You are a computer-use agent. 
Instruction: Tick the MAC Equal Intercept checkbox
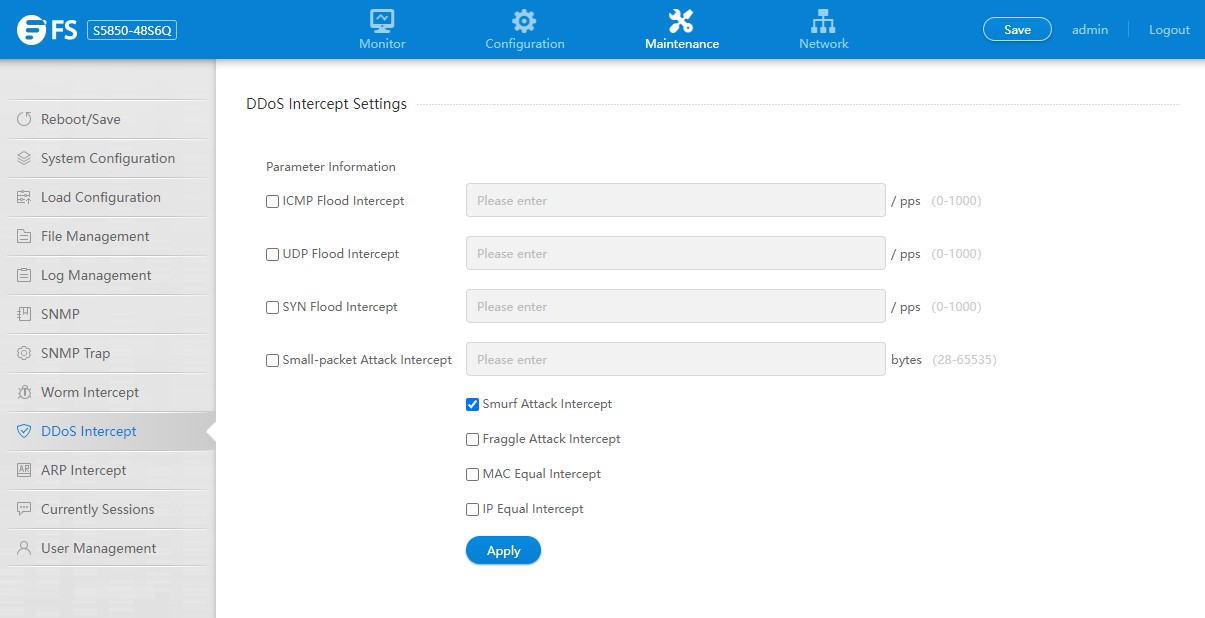(x=473, y=474)
